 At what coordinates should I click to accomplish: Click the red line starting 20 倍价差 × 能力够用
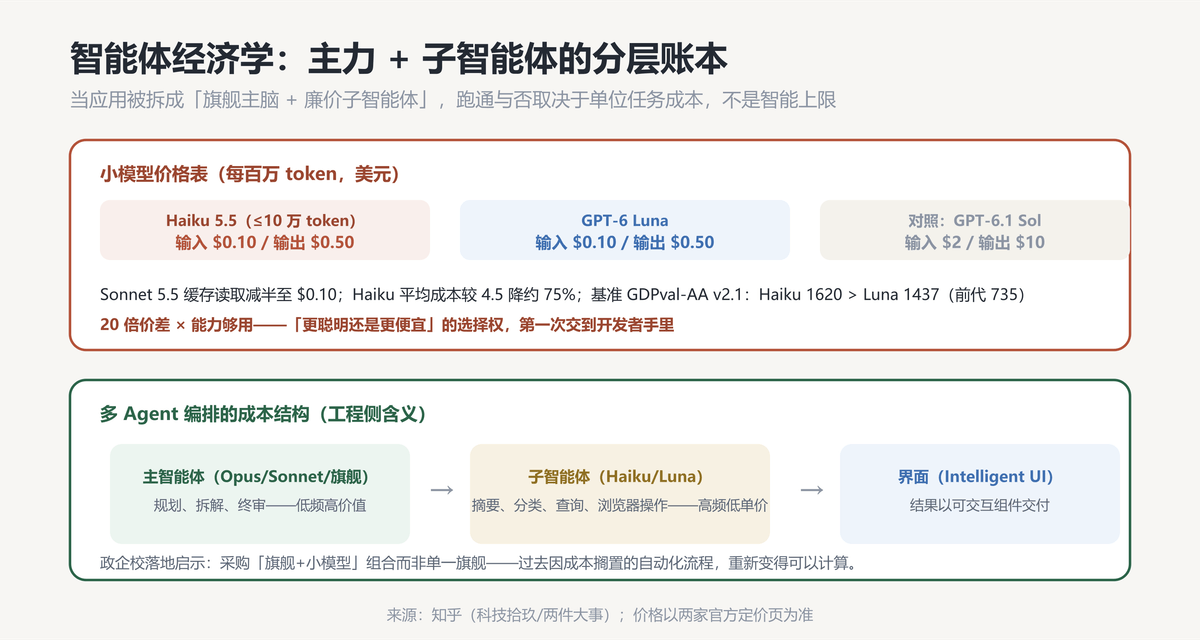tap(388, 325)
